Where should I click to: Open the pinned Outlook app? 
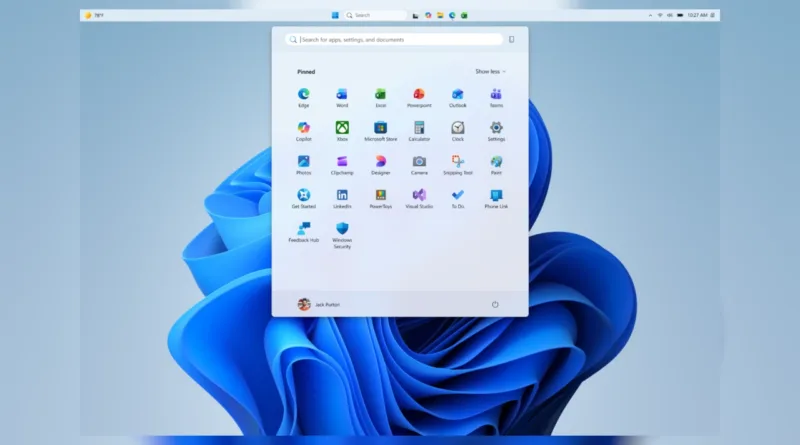(458, 97)
